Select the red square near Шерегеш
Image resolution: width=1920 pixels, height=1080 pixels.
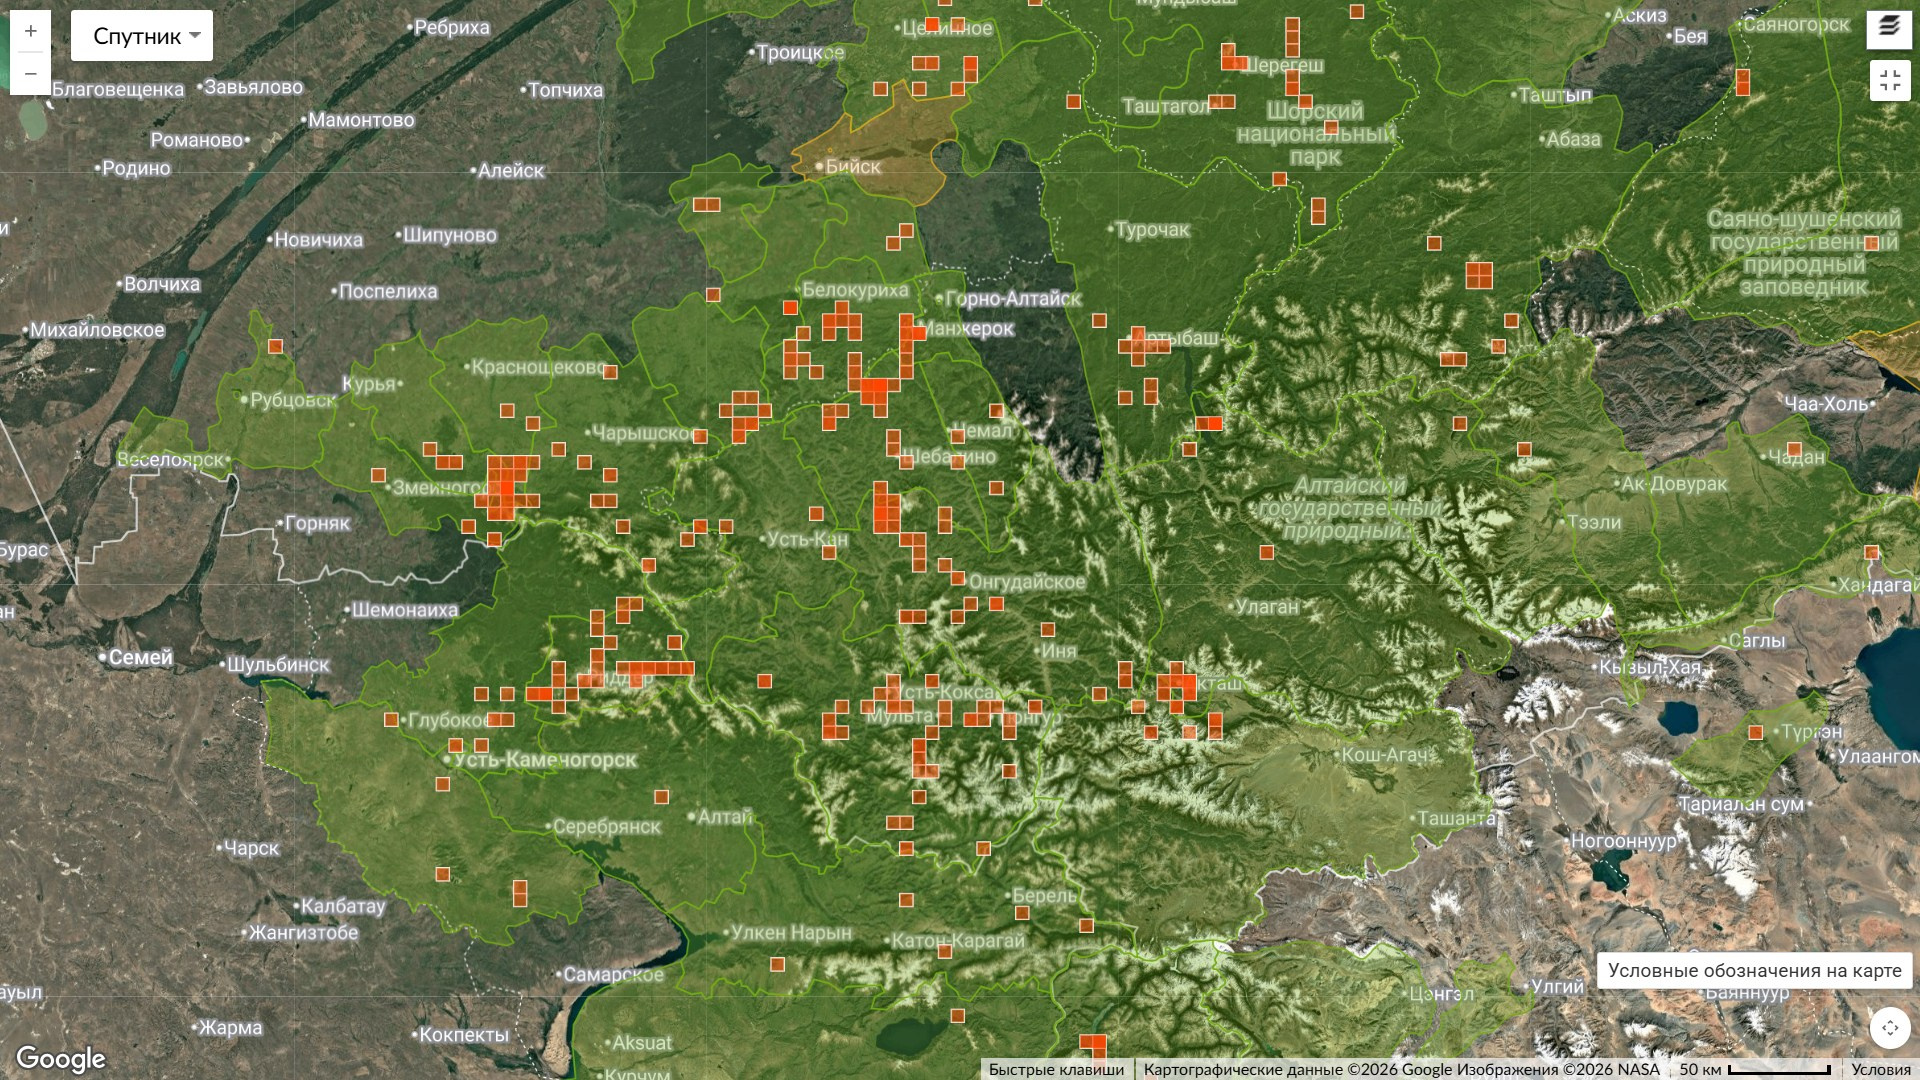(1231, 57)
